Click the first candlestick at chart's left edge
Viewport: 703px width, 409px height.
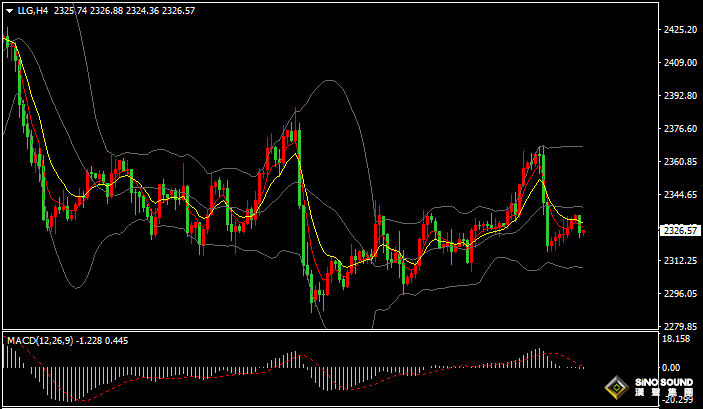tap(5, 42)
